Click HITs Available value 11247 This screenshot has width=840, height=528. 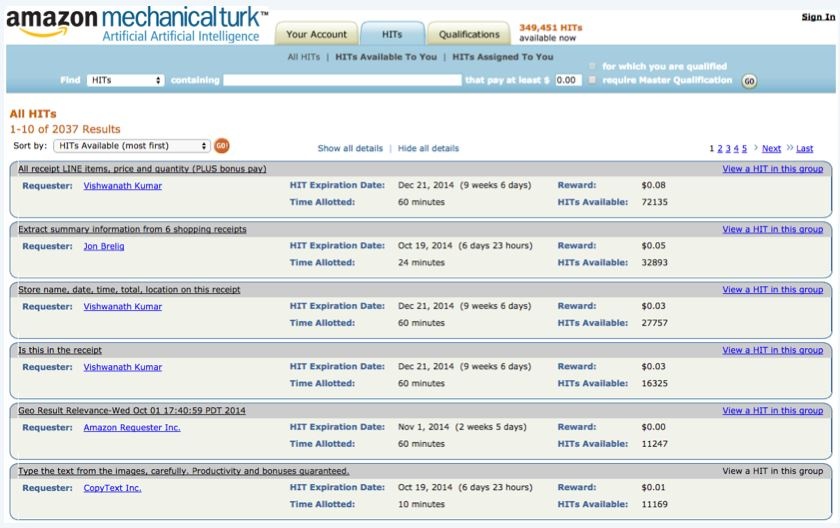655,444
